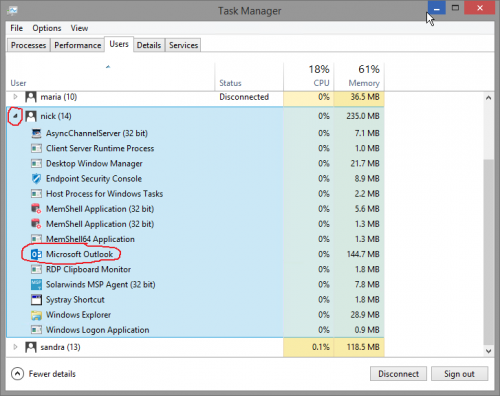
Task: Sort by the Memory column header
Action: (x=359, y=77)
